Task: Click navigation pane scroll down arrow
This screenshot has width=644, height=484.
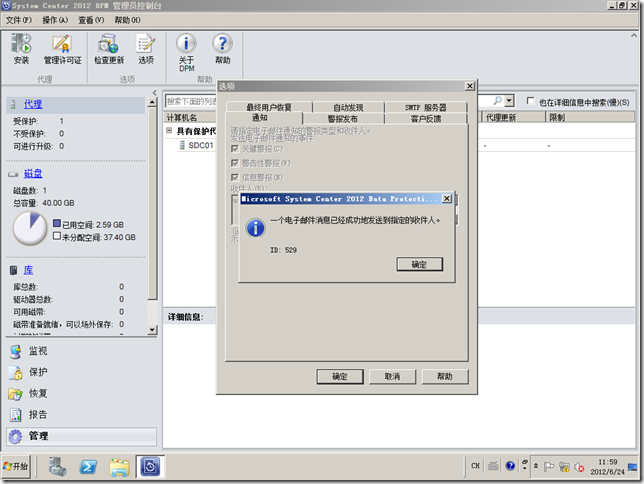Action: 152,330
